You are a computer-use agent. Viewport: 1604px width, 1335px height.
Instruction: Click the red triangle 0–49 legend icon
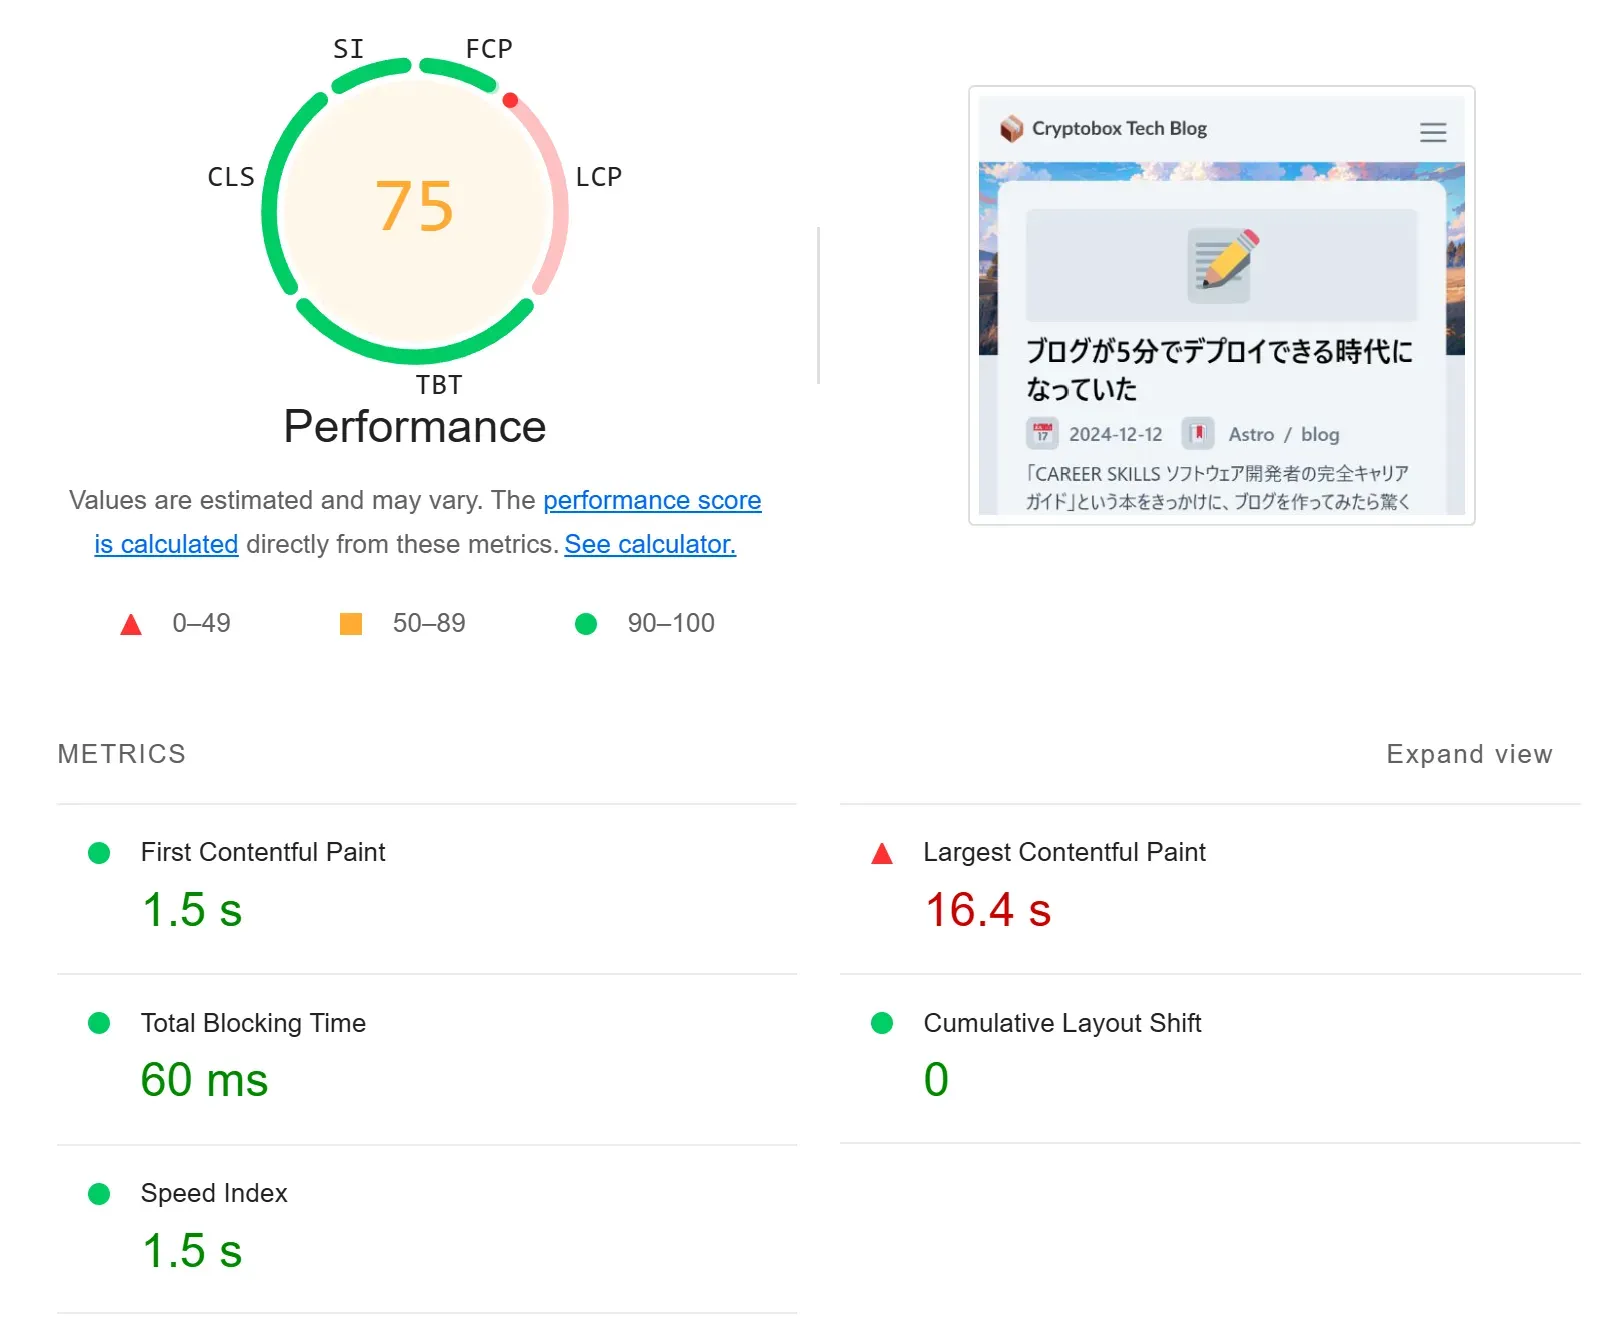tap(131, 625)
